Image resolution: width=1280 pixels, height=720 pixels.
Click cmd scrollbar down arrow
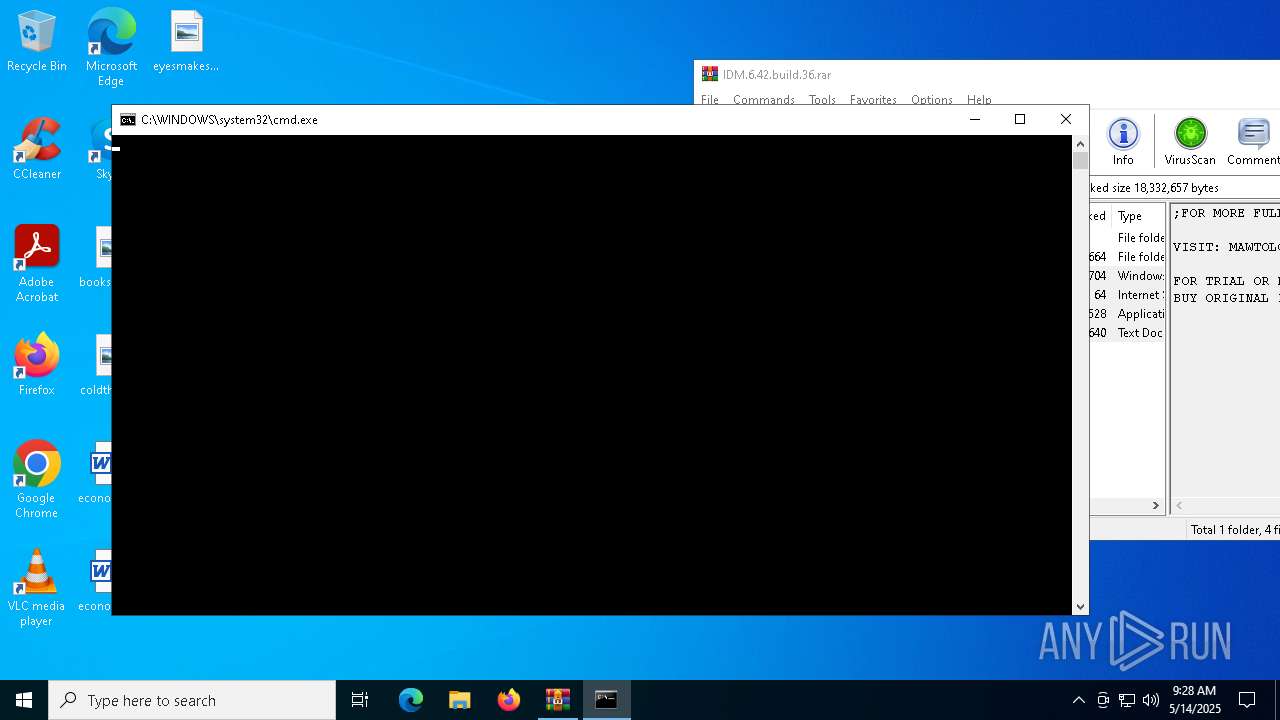pos(1080,606)
